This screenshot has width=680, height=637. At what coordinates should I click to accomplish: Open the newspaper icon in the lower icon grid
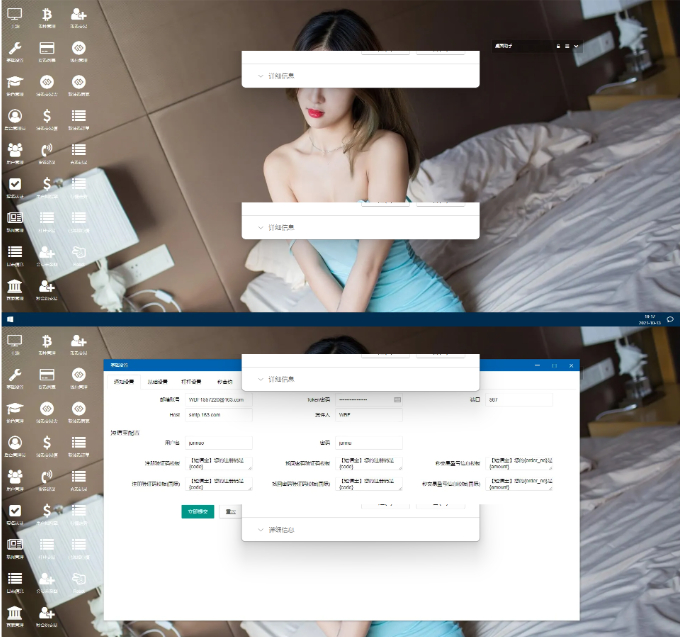[15, 544]
